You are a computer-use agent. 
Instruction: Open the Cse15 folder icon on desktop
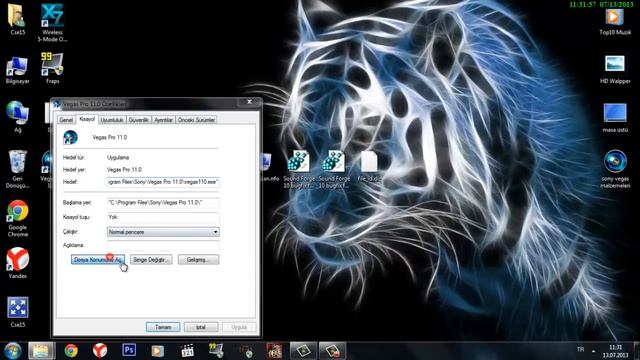click(17, 18)
